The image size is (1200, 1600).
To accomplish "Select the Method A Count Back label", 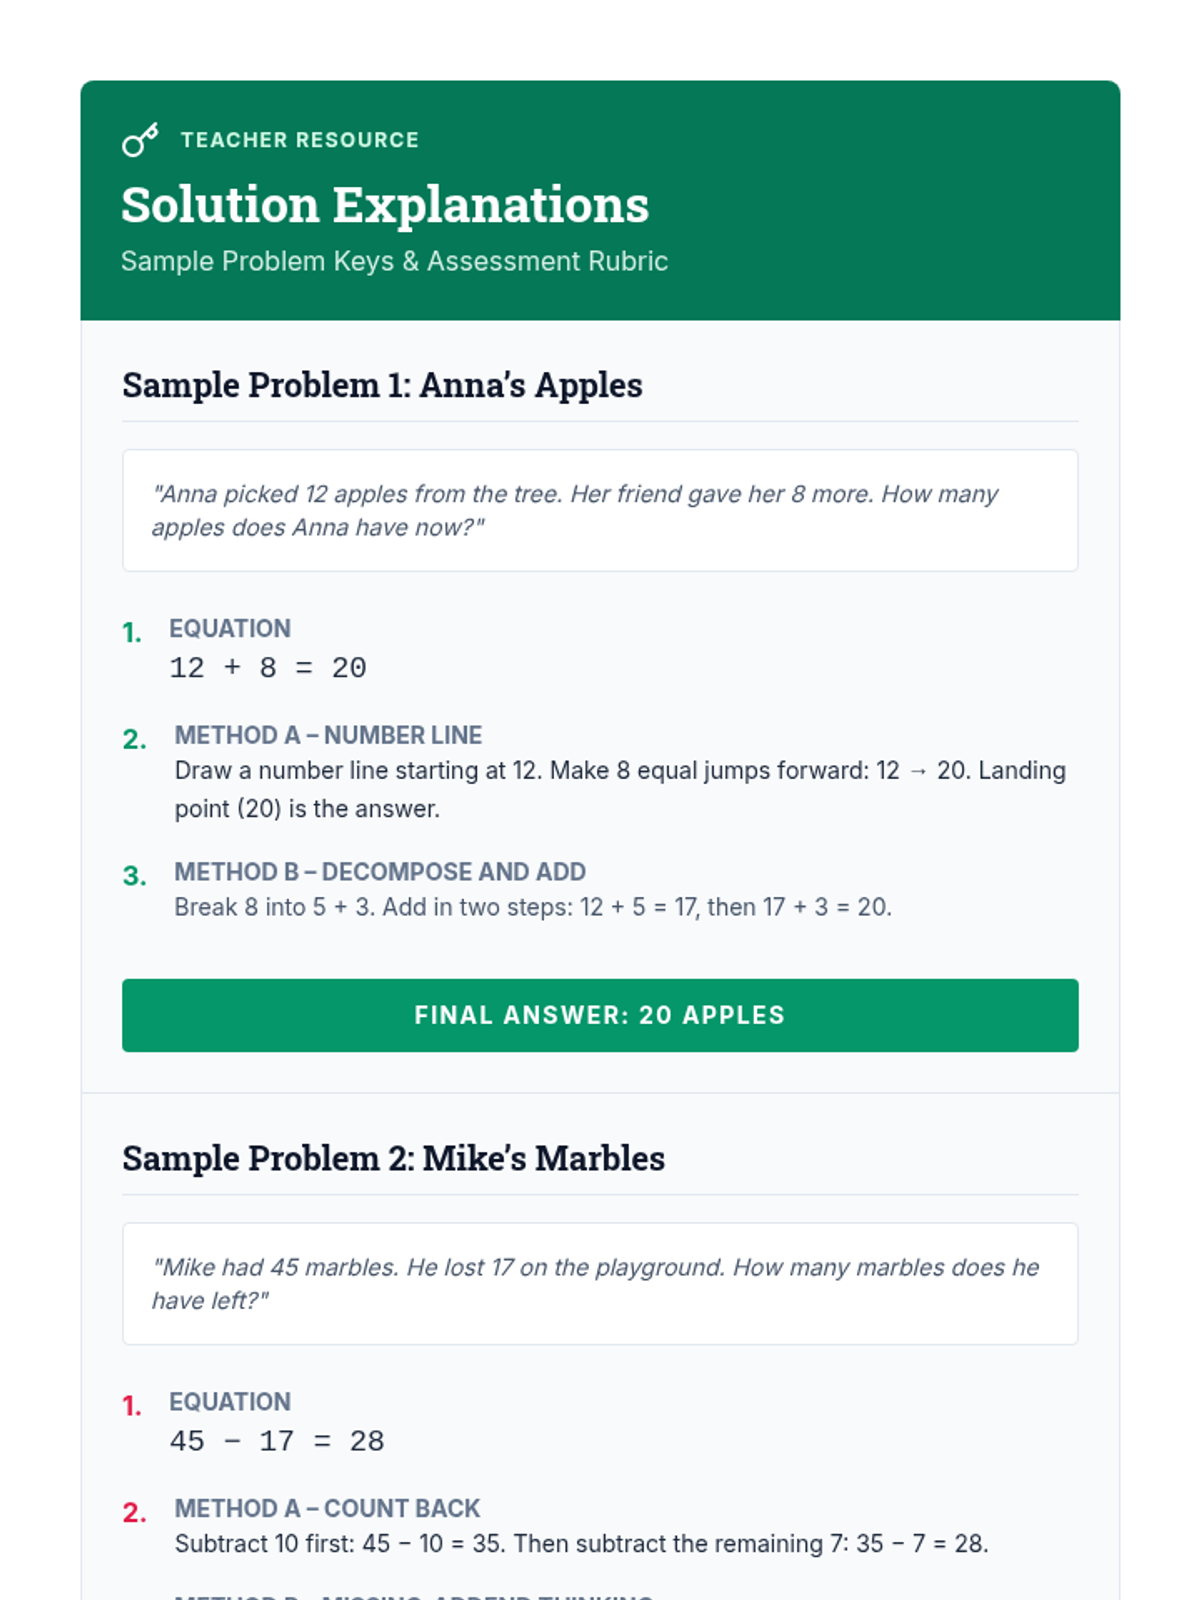I will click(327, 1508).
